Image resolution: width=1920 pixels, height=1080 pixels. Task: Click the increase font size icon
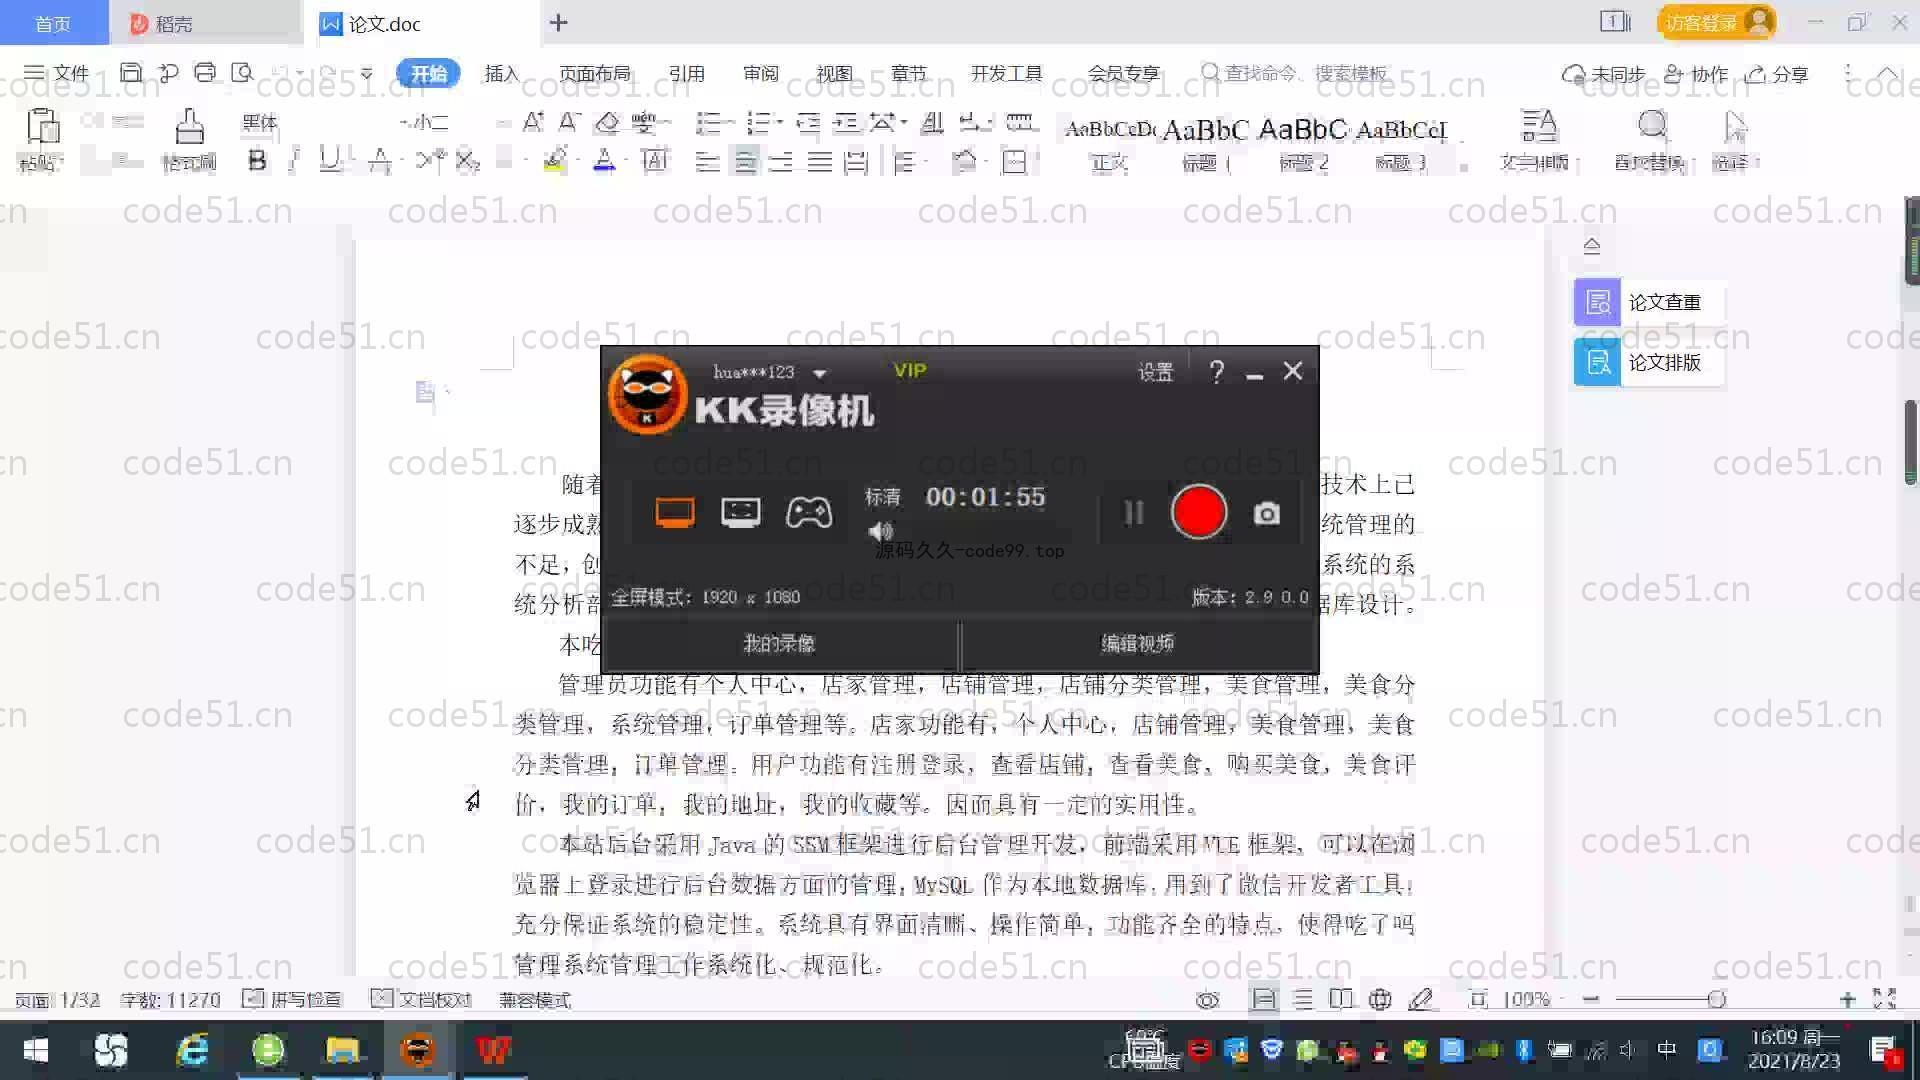(x=533, y=123)
